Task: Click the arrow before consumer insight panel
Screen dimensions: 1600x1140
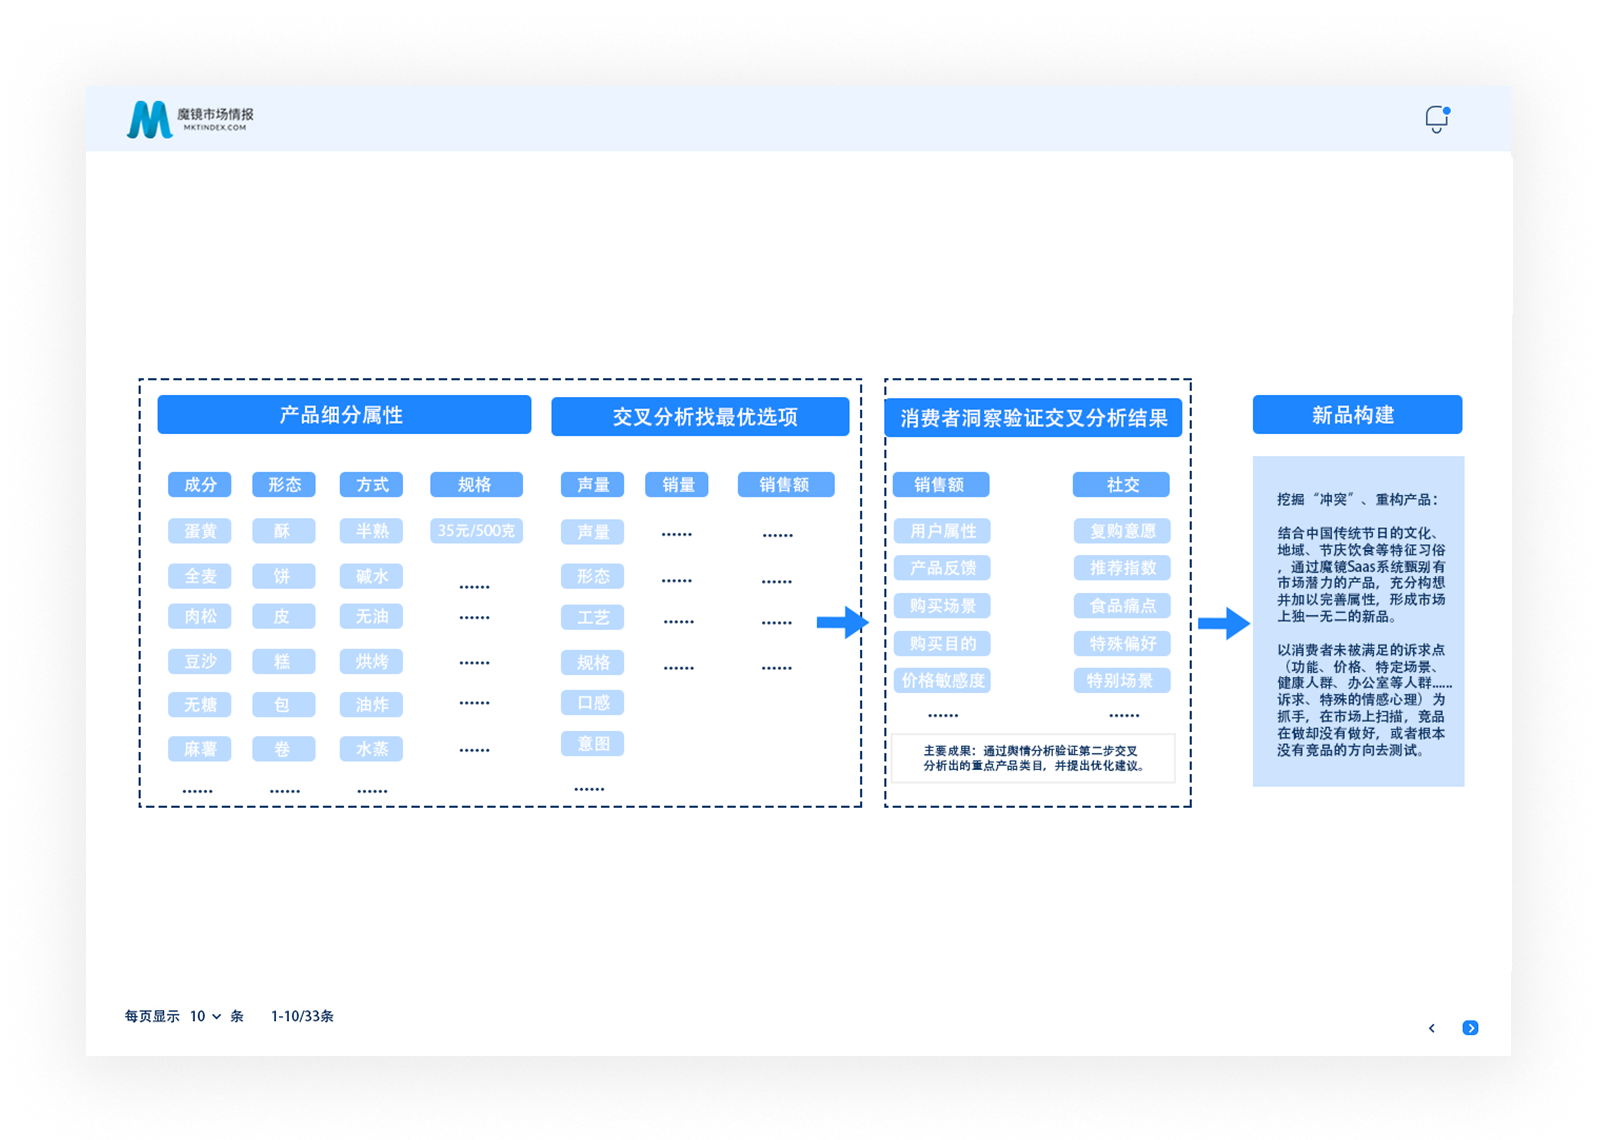Action: [x=842, y=622]
